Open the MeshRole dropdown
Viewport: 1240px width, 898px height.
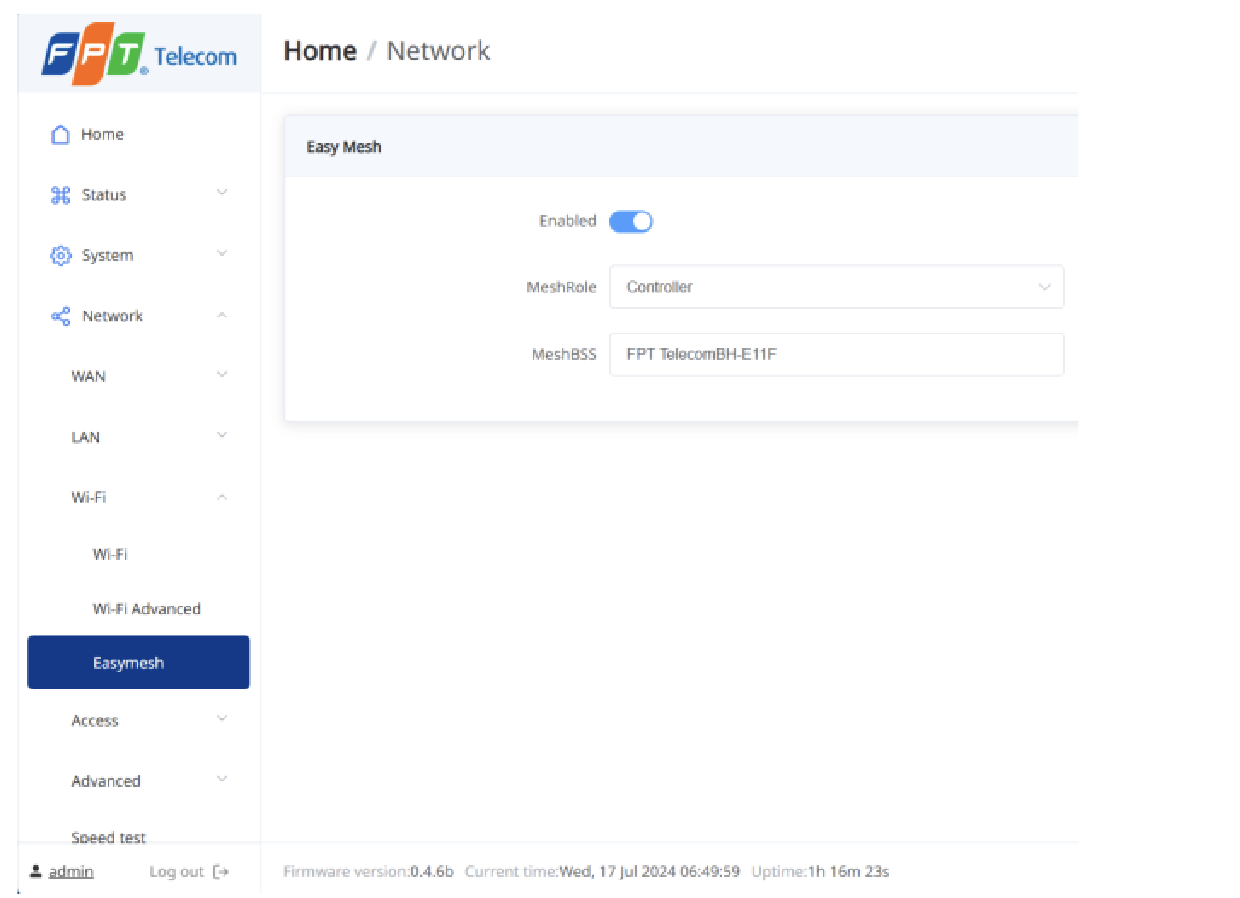pyautogui.click(x=836, y=287)
